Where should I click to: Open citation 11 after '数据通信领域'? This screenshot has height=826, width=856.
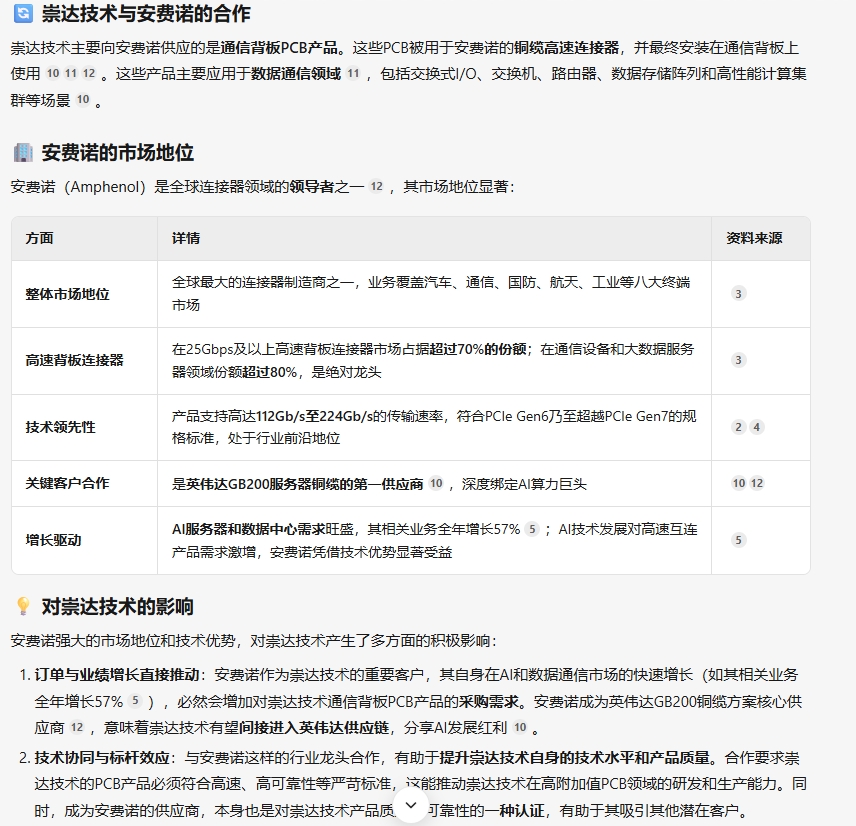[x=353, y=73]
